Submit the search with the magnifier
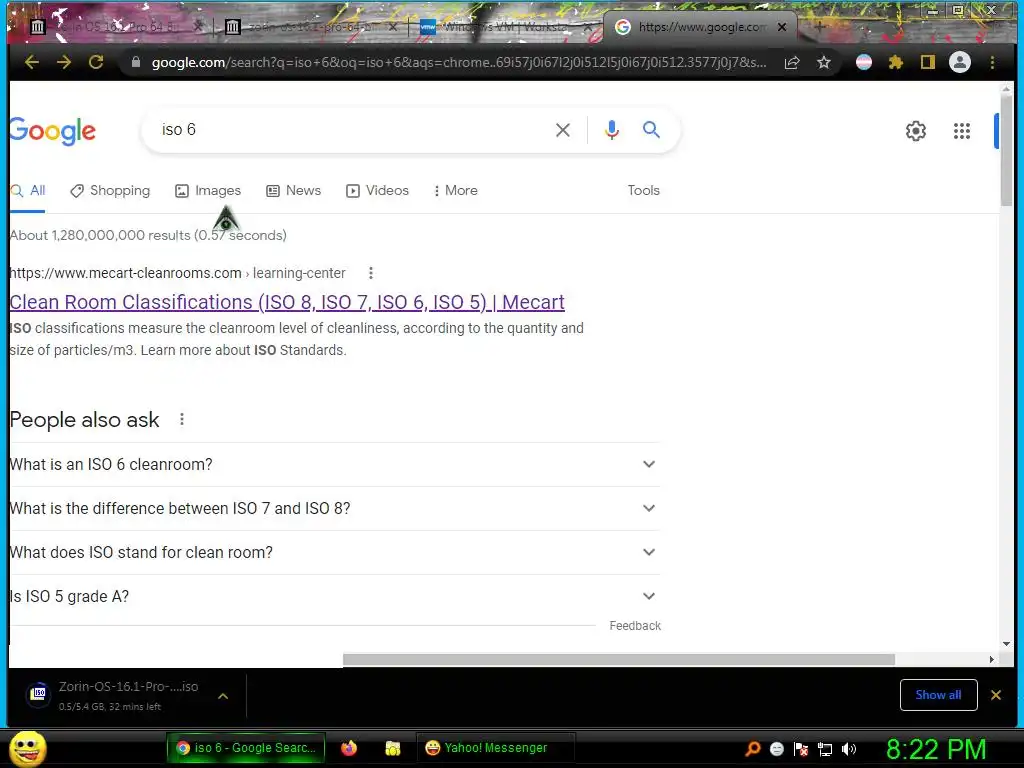 [x=651, y=129]
